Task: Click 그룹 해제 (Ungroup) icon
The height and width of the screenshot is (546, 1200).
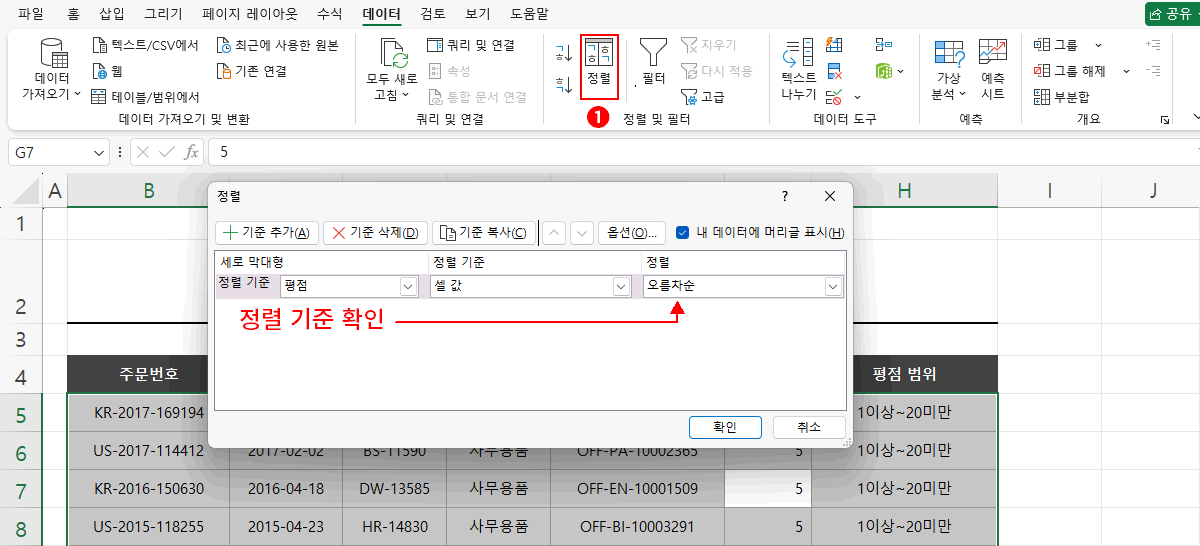Action: pos(1042,71)
